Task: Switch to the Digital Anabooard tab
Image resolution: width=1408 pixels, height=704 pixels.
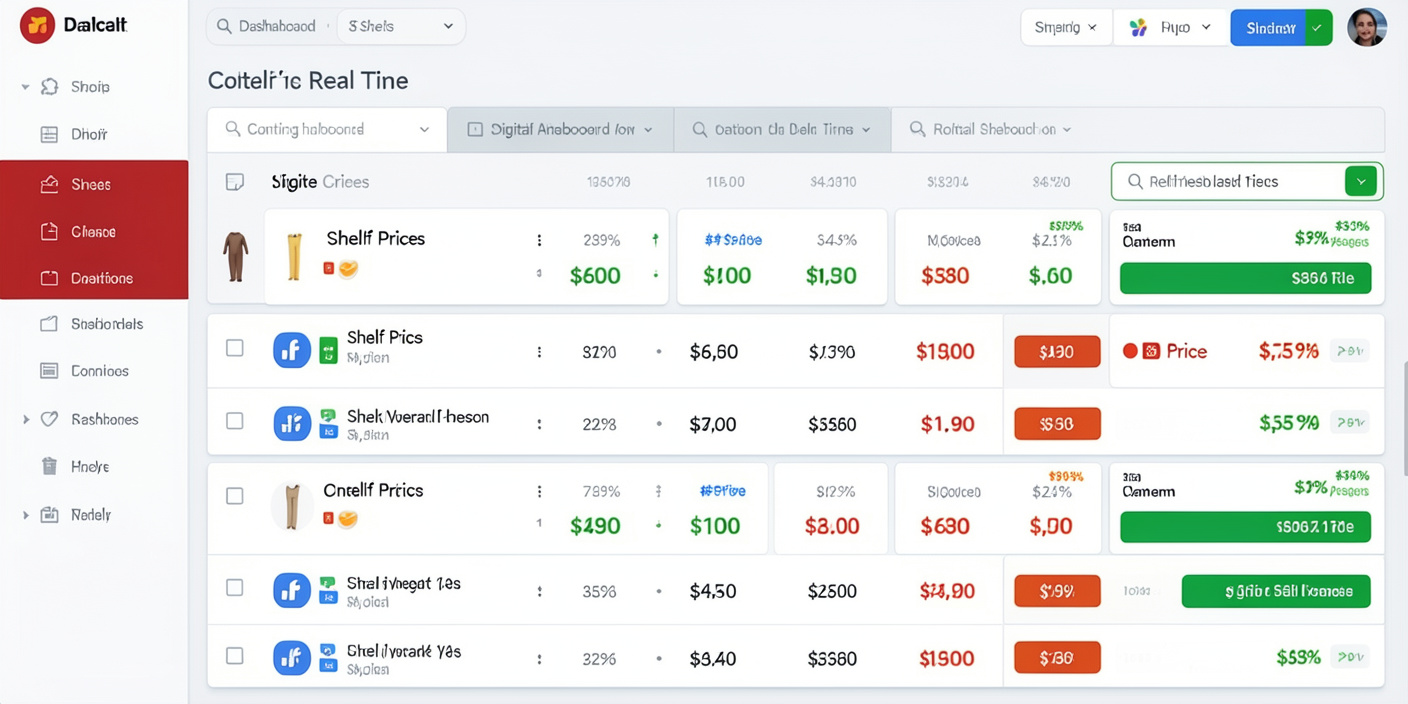Action: [560, 130]
